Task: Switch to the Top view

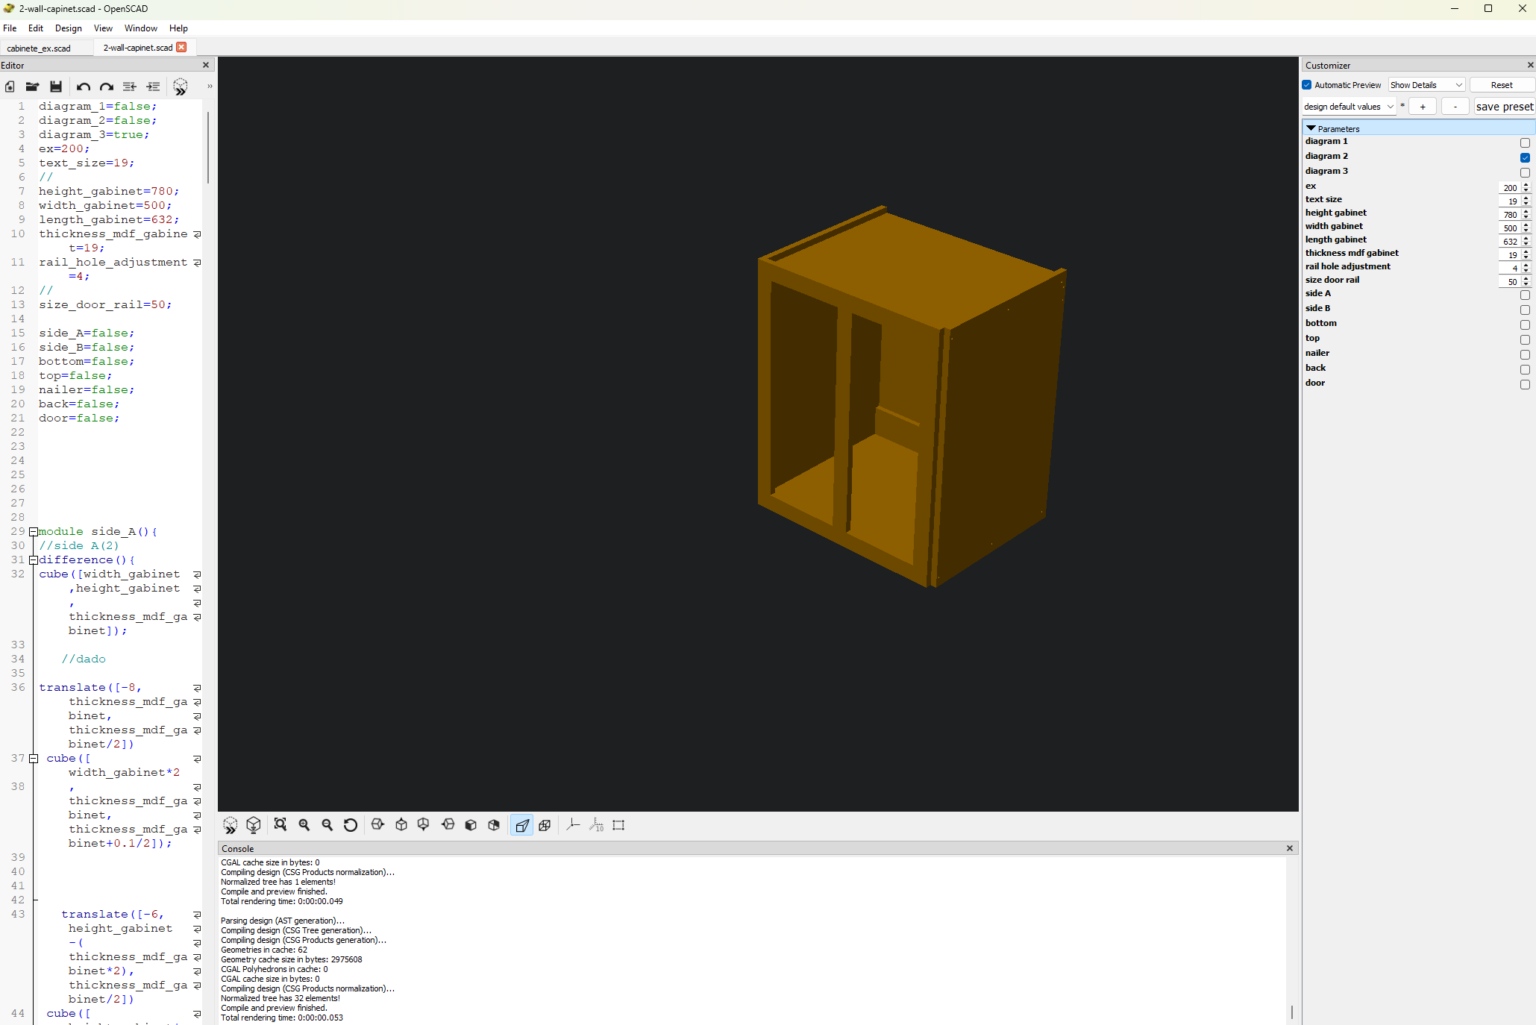Action: (x=401, y=825)
